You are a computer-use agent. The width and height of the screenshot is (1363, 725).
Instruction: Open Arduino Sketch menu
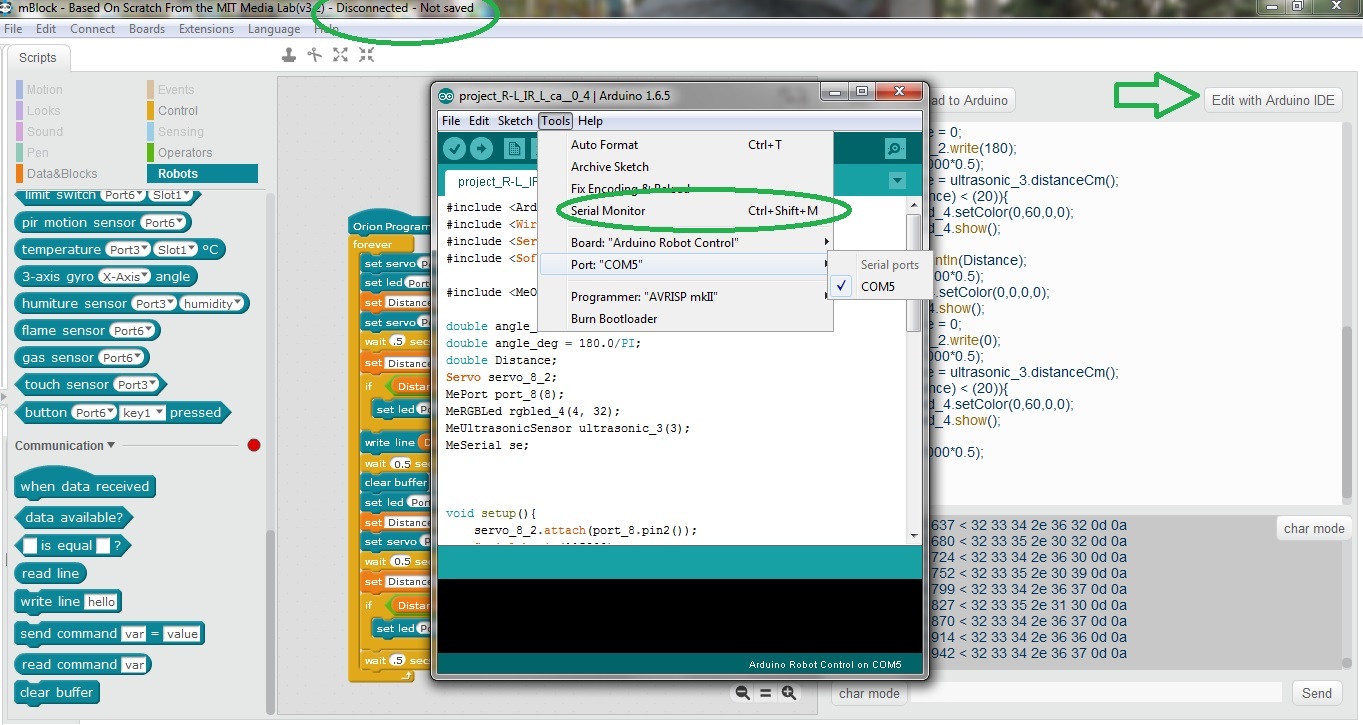pyautogui.click(x=515, y=121)
